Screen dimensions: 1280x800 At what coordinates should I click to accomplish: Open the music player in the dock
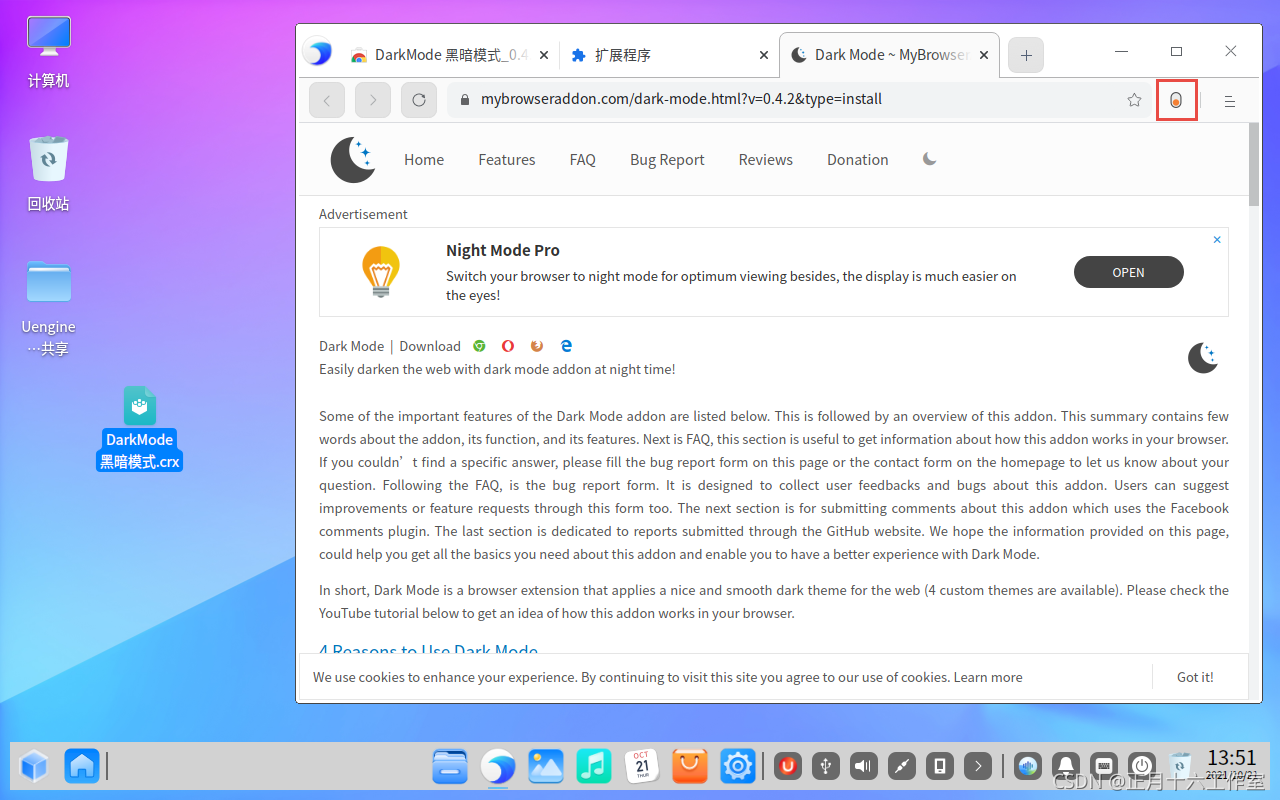(594, 767)
